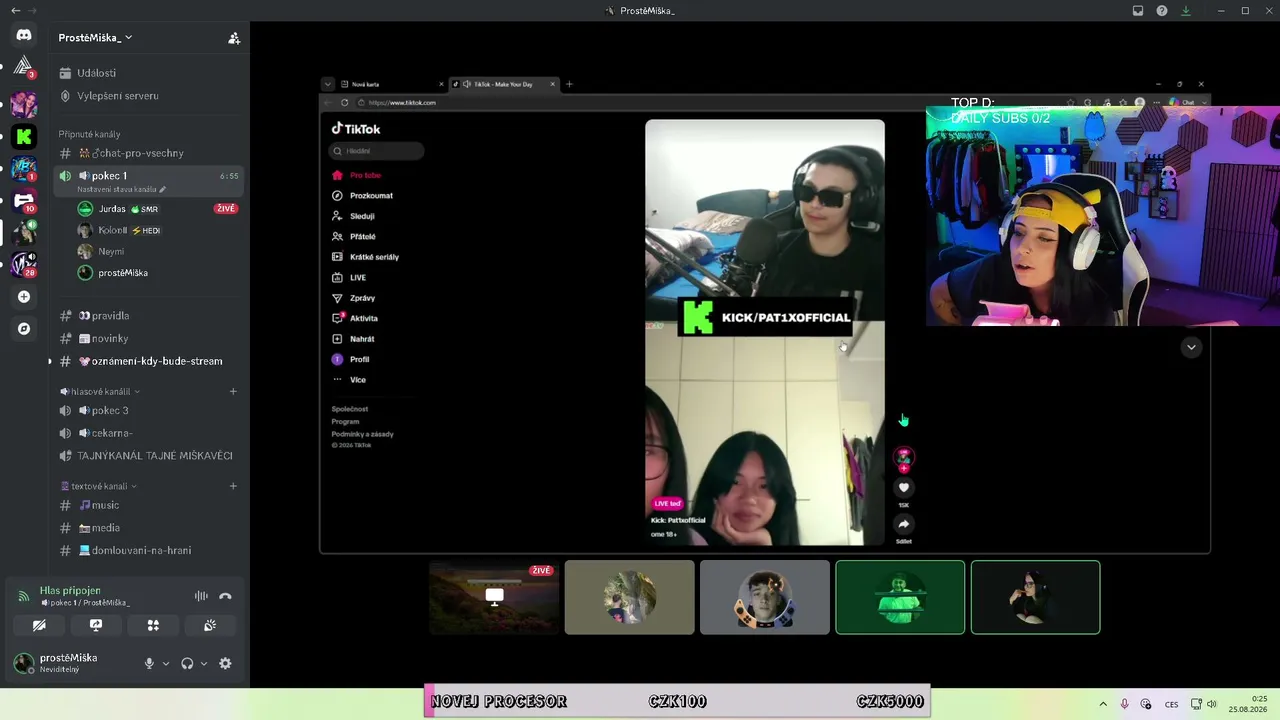Show hidden system tray icons

pos(1103,704)
